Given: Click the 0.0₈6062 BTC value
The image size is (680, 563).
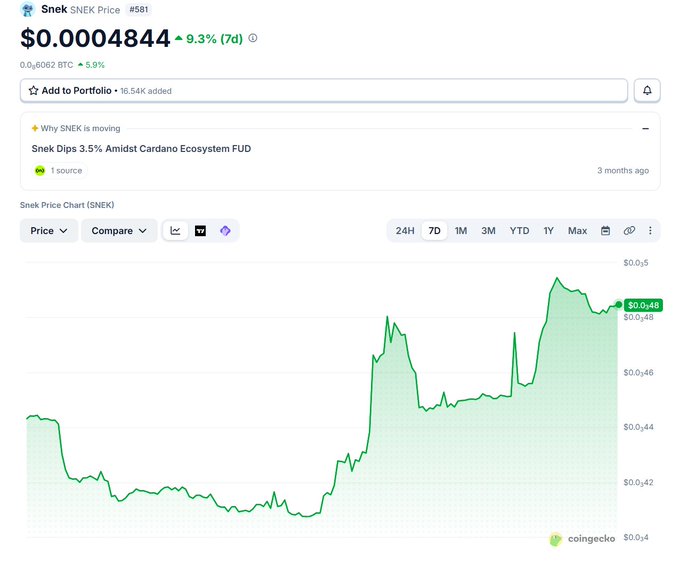Looking at the screenshot, I should pyautogui.click(x=46, y=65).
